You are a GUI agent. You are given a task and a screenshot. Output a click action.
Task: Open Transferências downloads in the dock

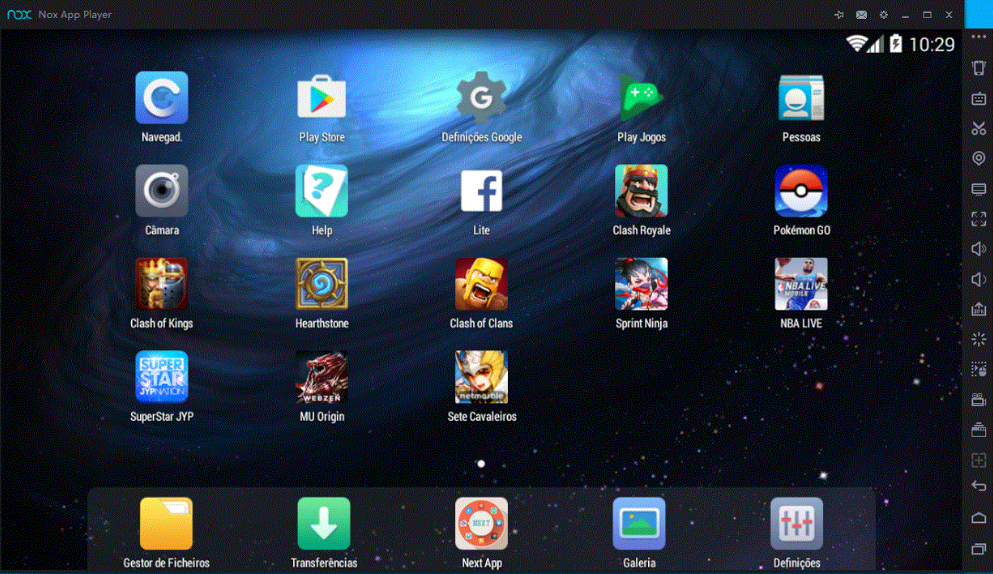click(x=324, y=523)
